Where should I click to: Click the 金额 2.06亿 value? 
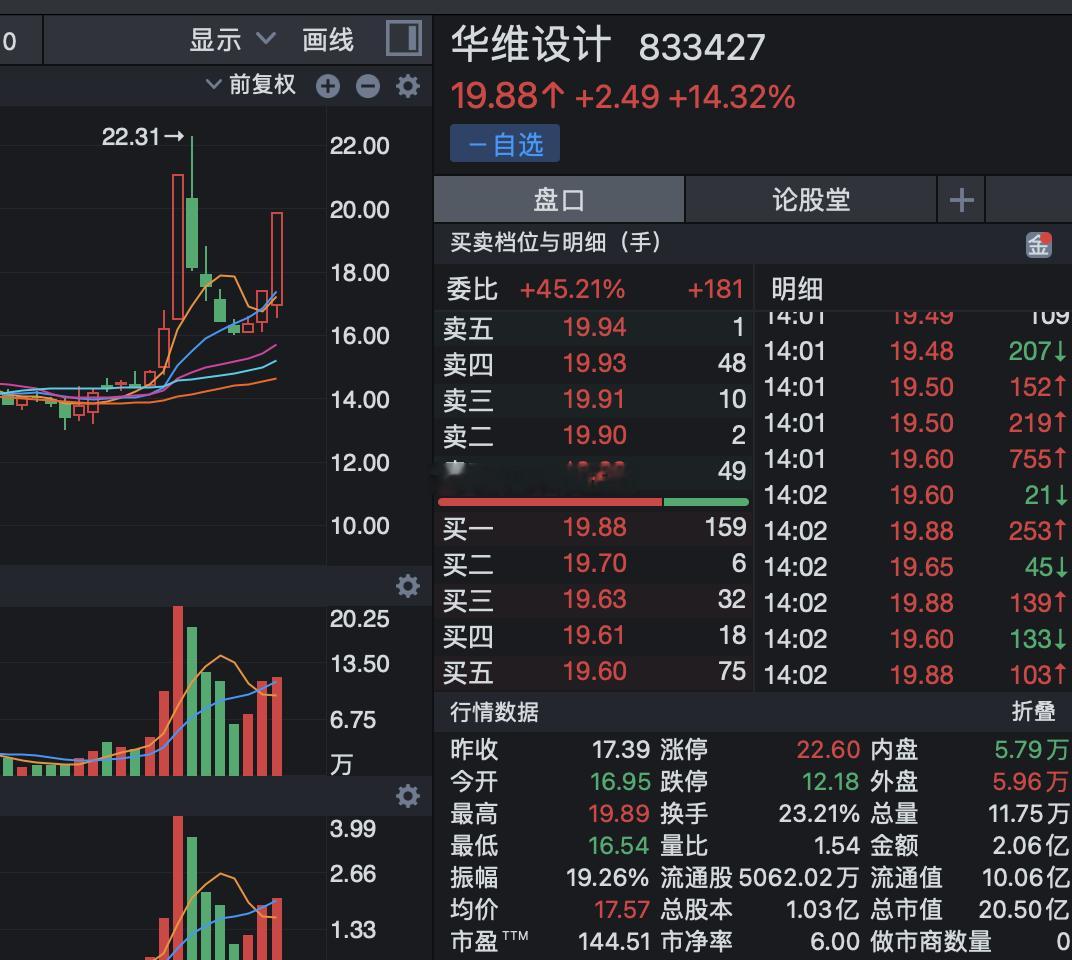(1030, 846)
